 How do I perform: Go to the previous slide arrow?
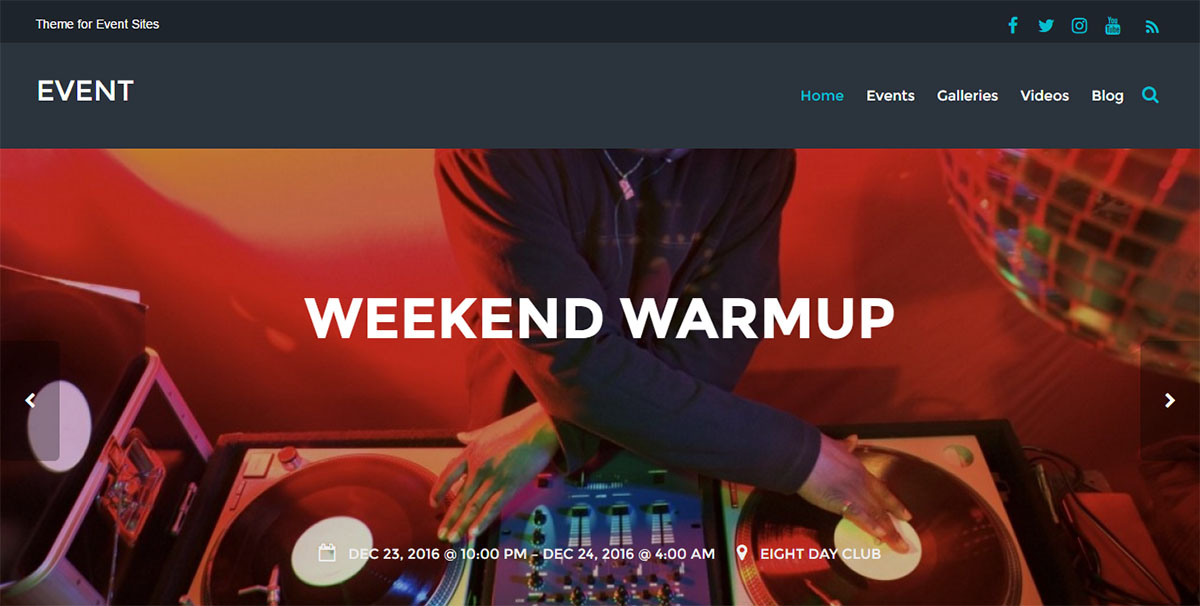coord(30,400)
